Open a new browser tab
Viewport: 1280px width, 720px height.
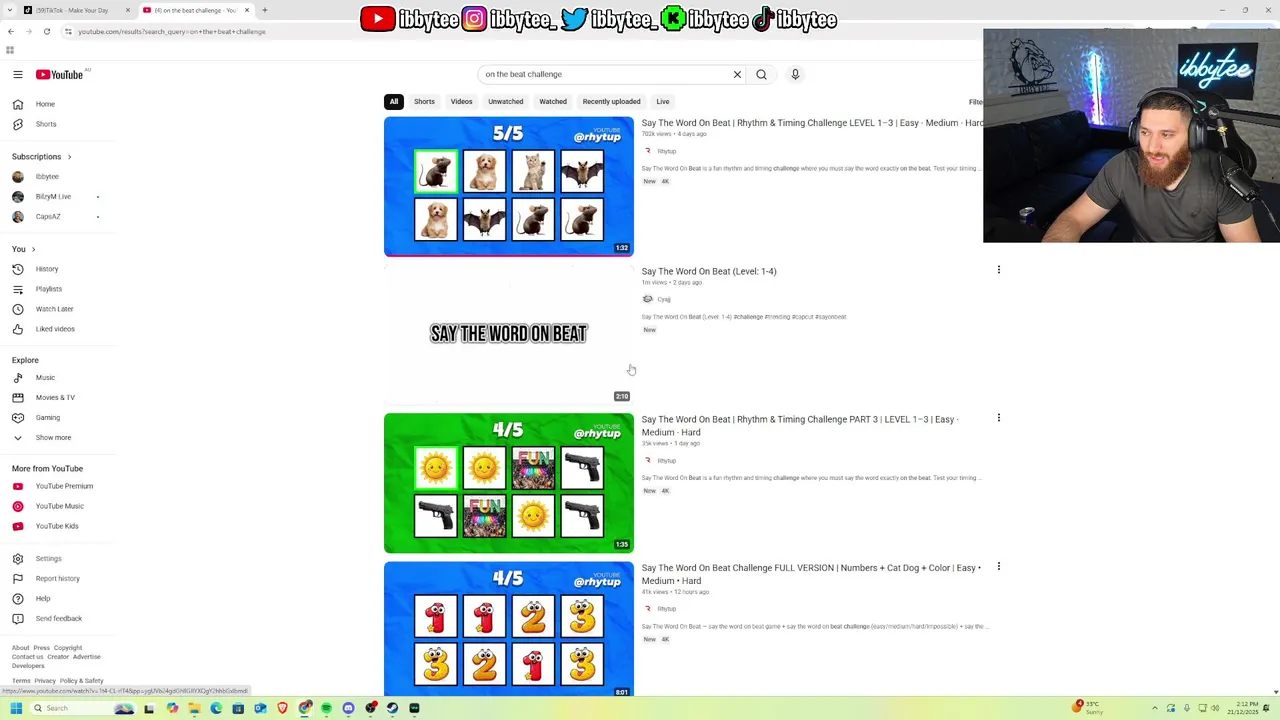pos(264,10)
